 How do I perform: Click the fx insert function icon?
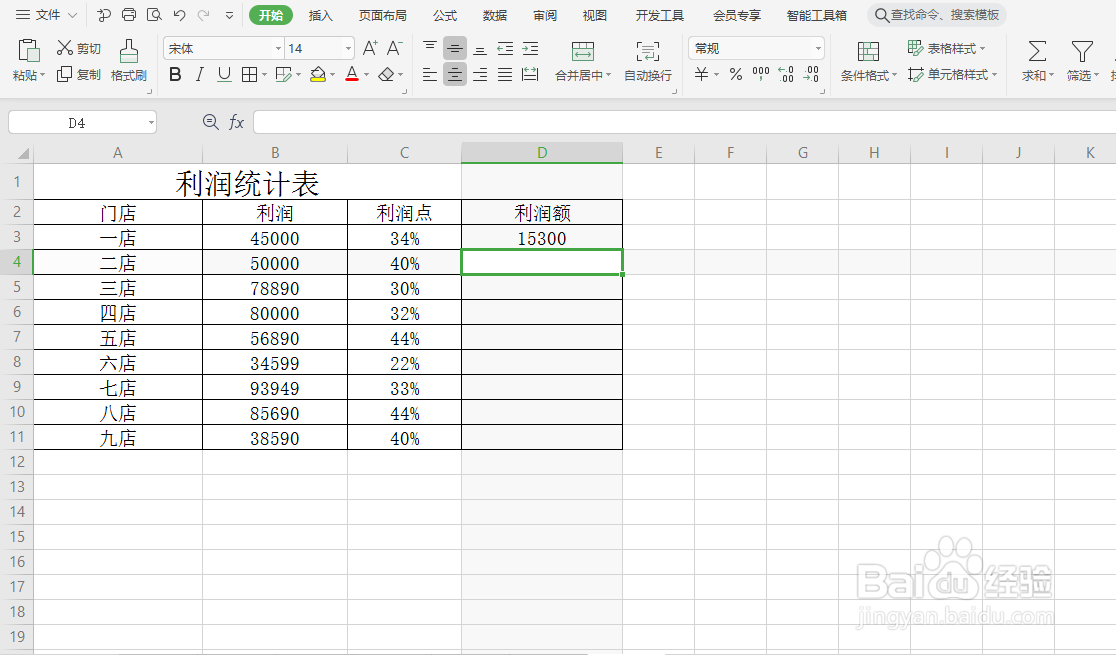click(236, 122)
